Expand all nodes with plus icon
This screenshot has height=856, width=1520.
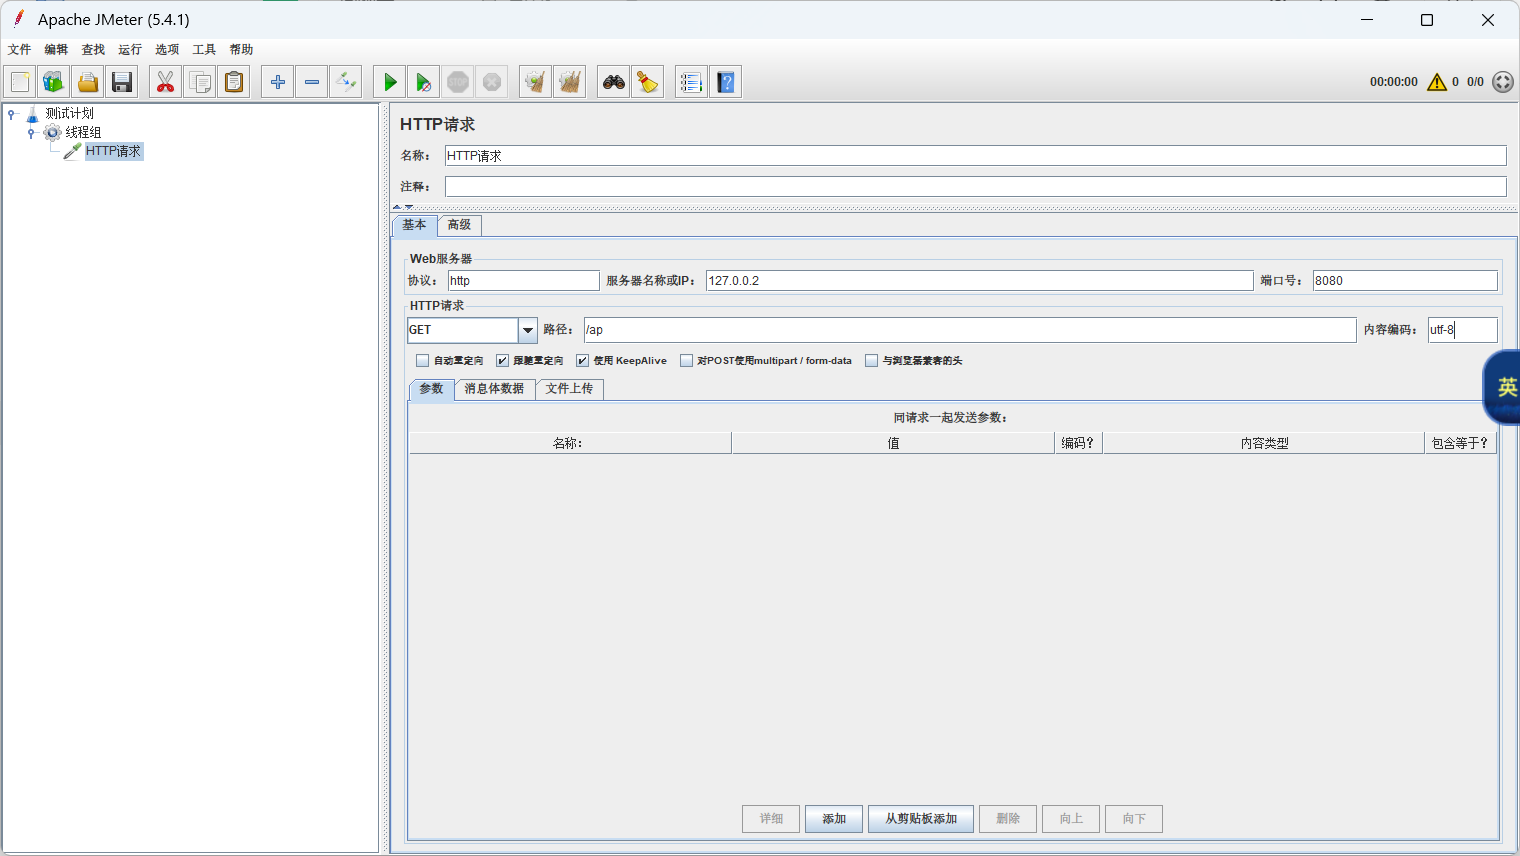click(278, 82)
